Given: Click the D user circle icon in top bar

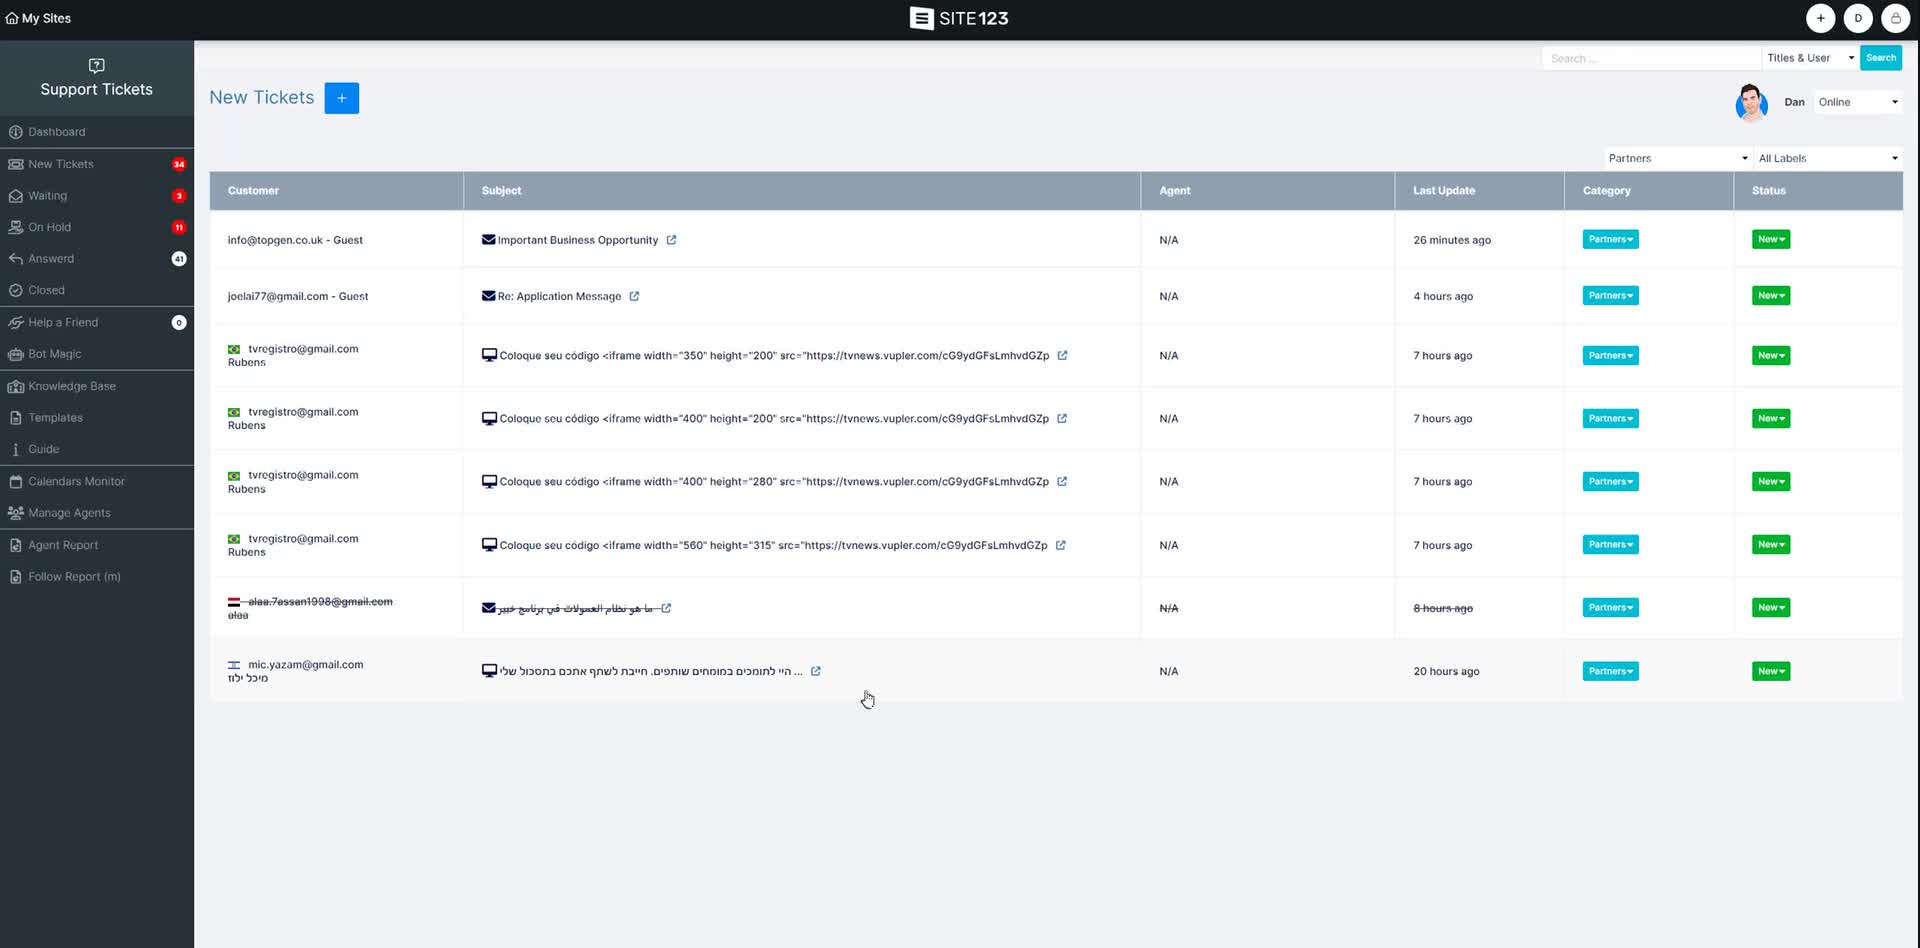Looking at the screenshot, I should pos(1858,18).
